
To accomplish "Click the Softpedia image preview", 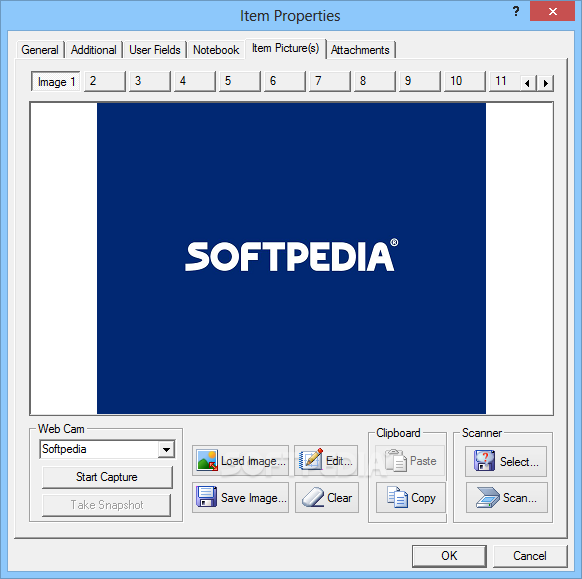I will [291, 258].
